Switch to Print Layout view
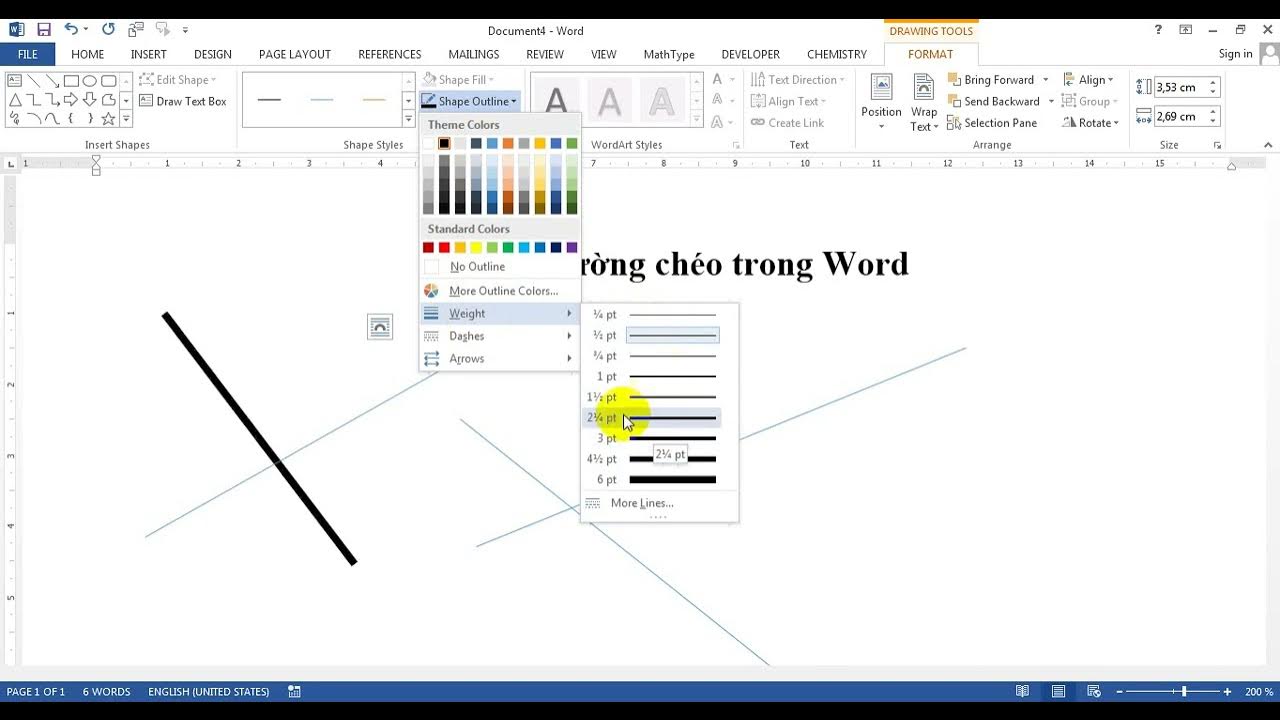 (1058, 691)
